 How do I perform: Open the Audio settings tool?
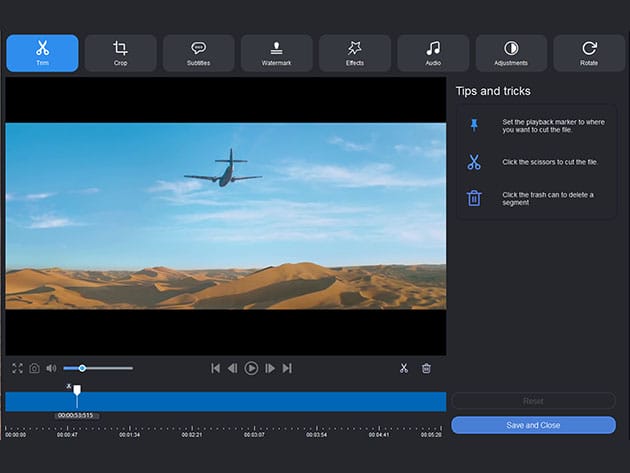(432, 53)
